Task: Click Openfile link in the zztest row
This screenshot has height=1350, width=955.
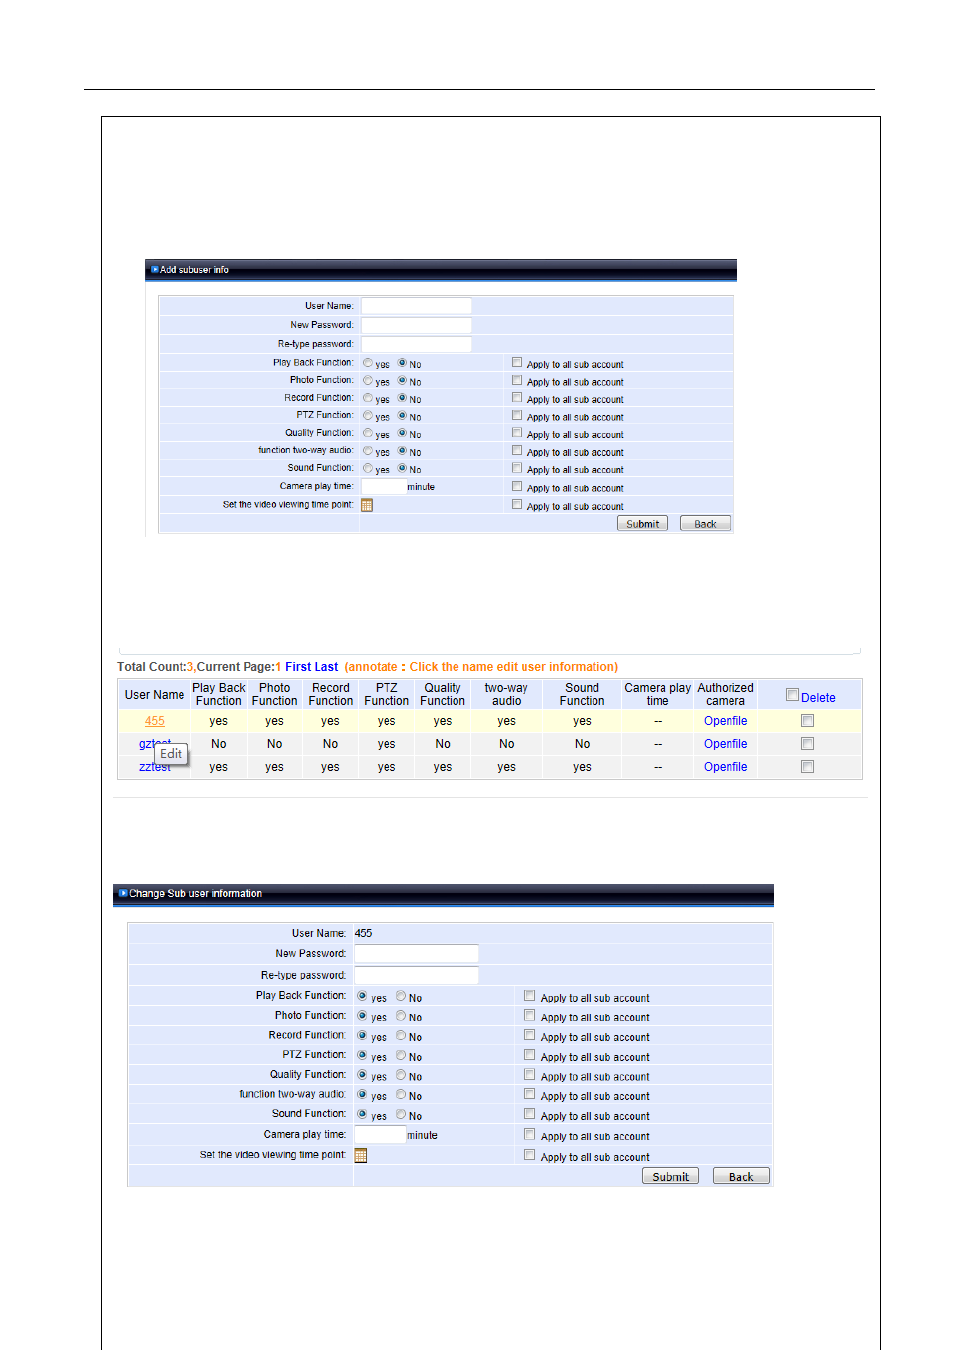Action: [725, 767]
